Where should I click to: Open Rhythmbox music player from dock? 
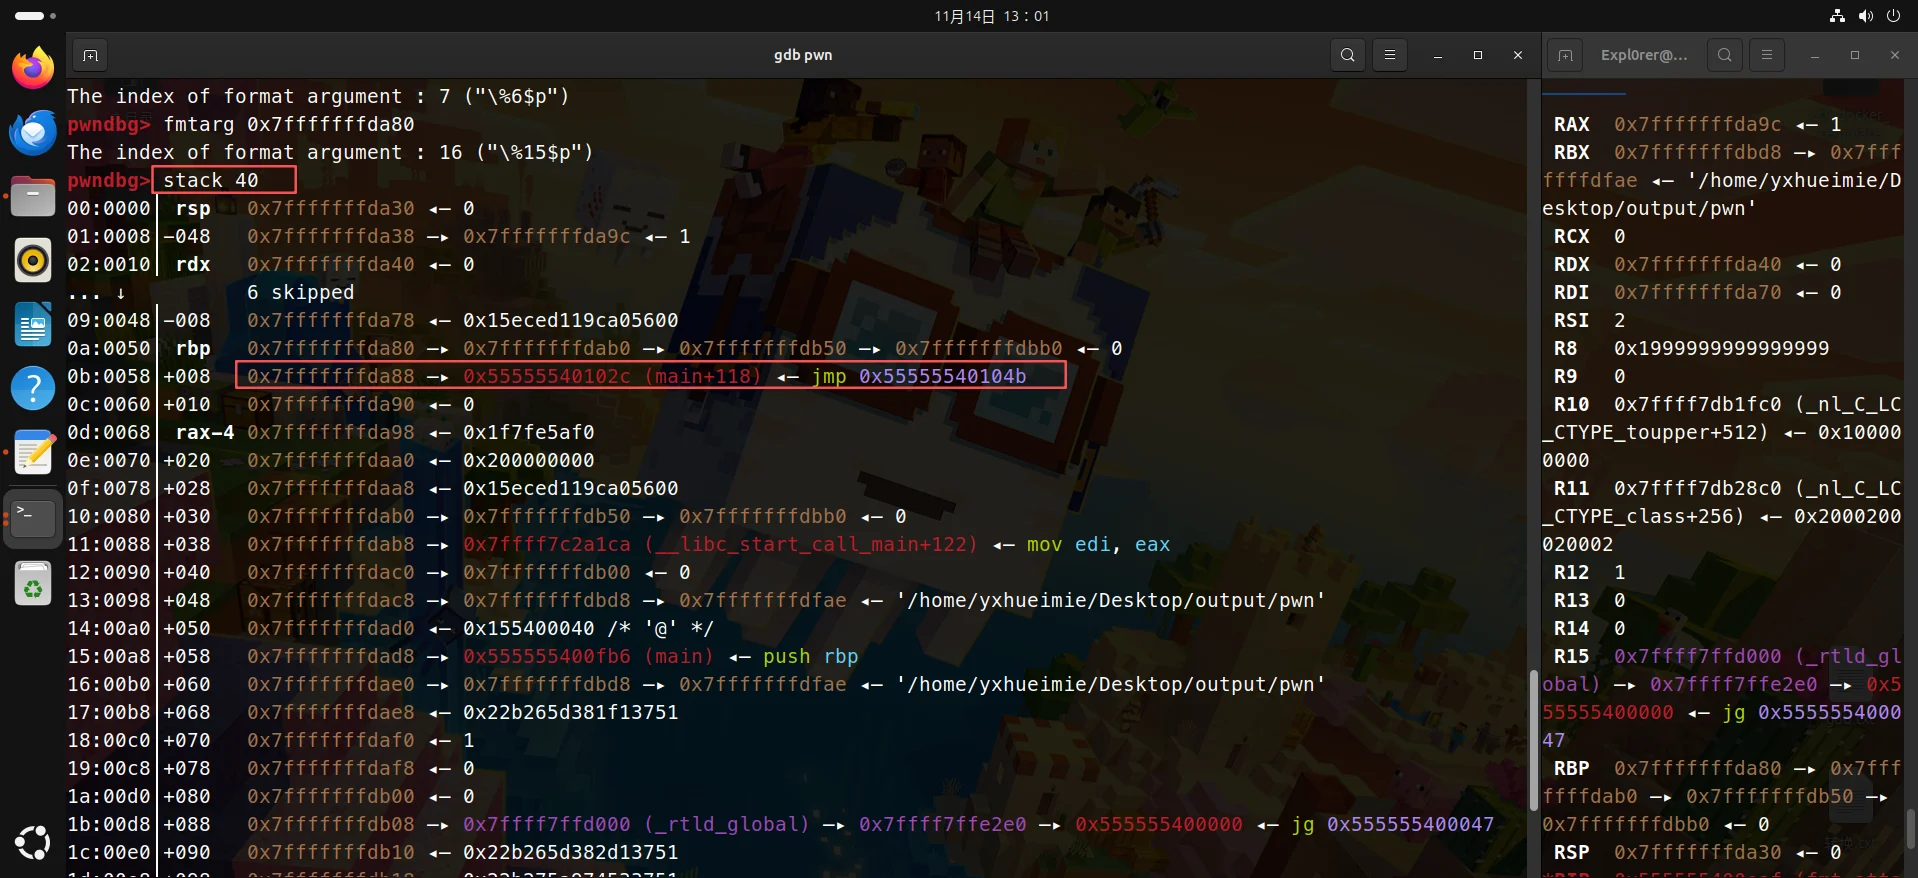[33, 260]
